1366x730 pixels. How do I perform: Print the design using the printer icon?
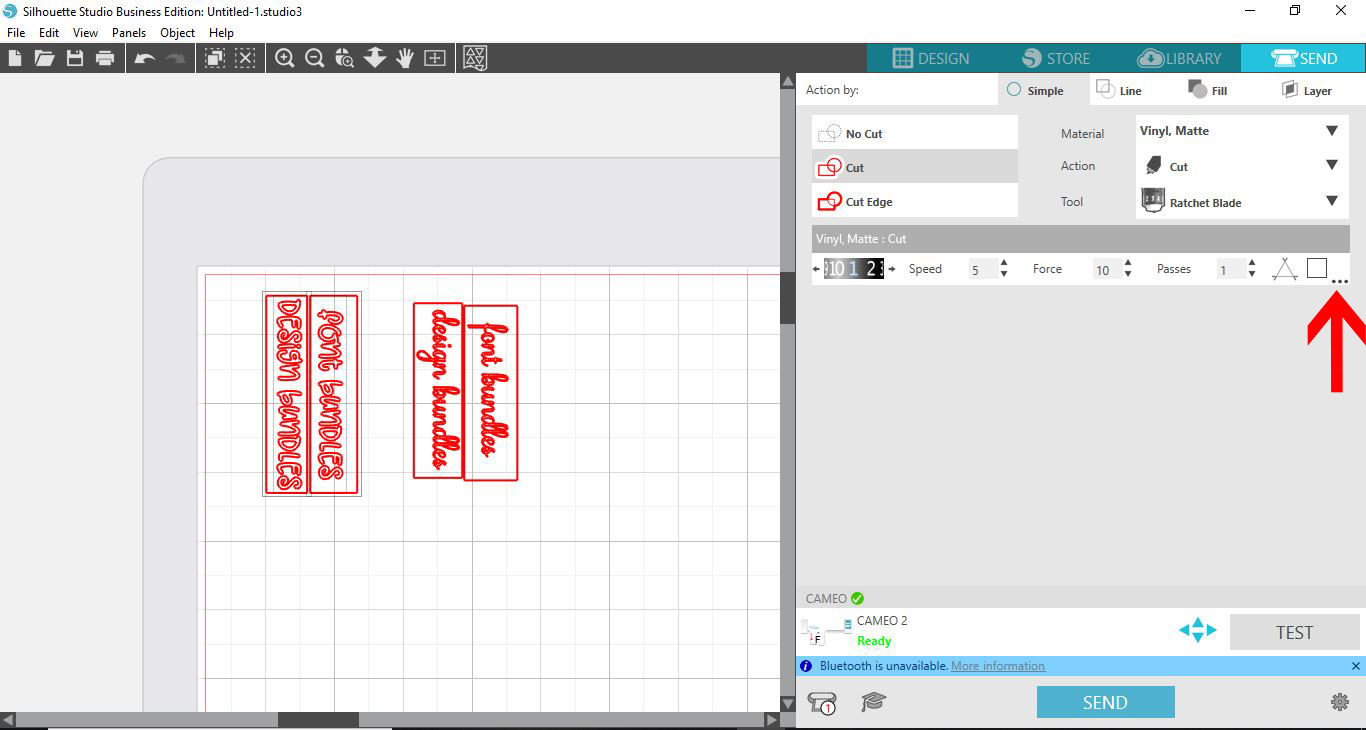[x=105, y=58]
